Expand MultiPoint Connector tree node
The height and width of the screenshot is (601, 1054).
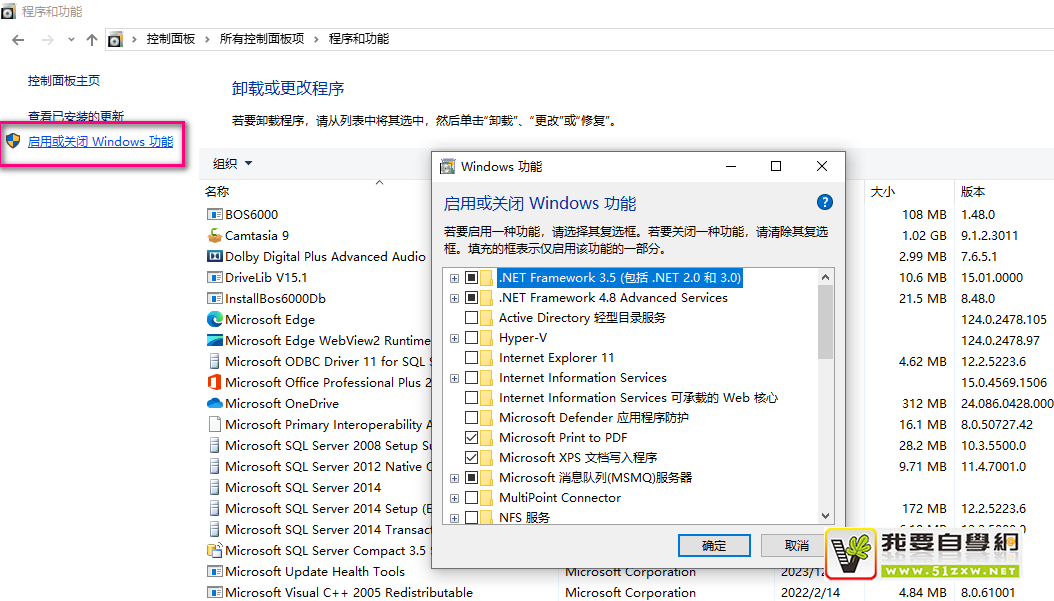pos(454,498)
